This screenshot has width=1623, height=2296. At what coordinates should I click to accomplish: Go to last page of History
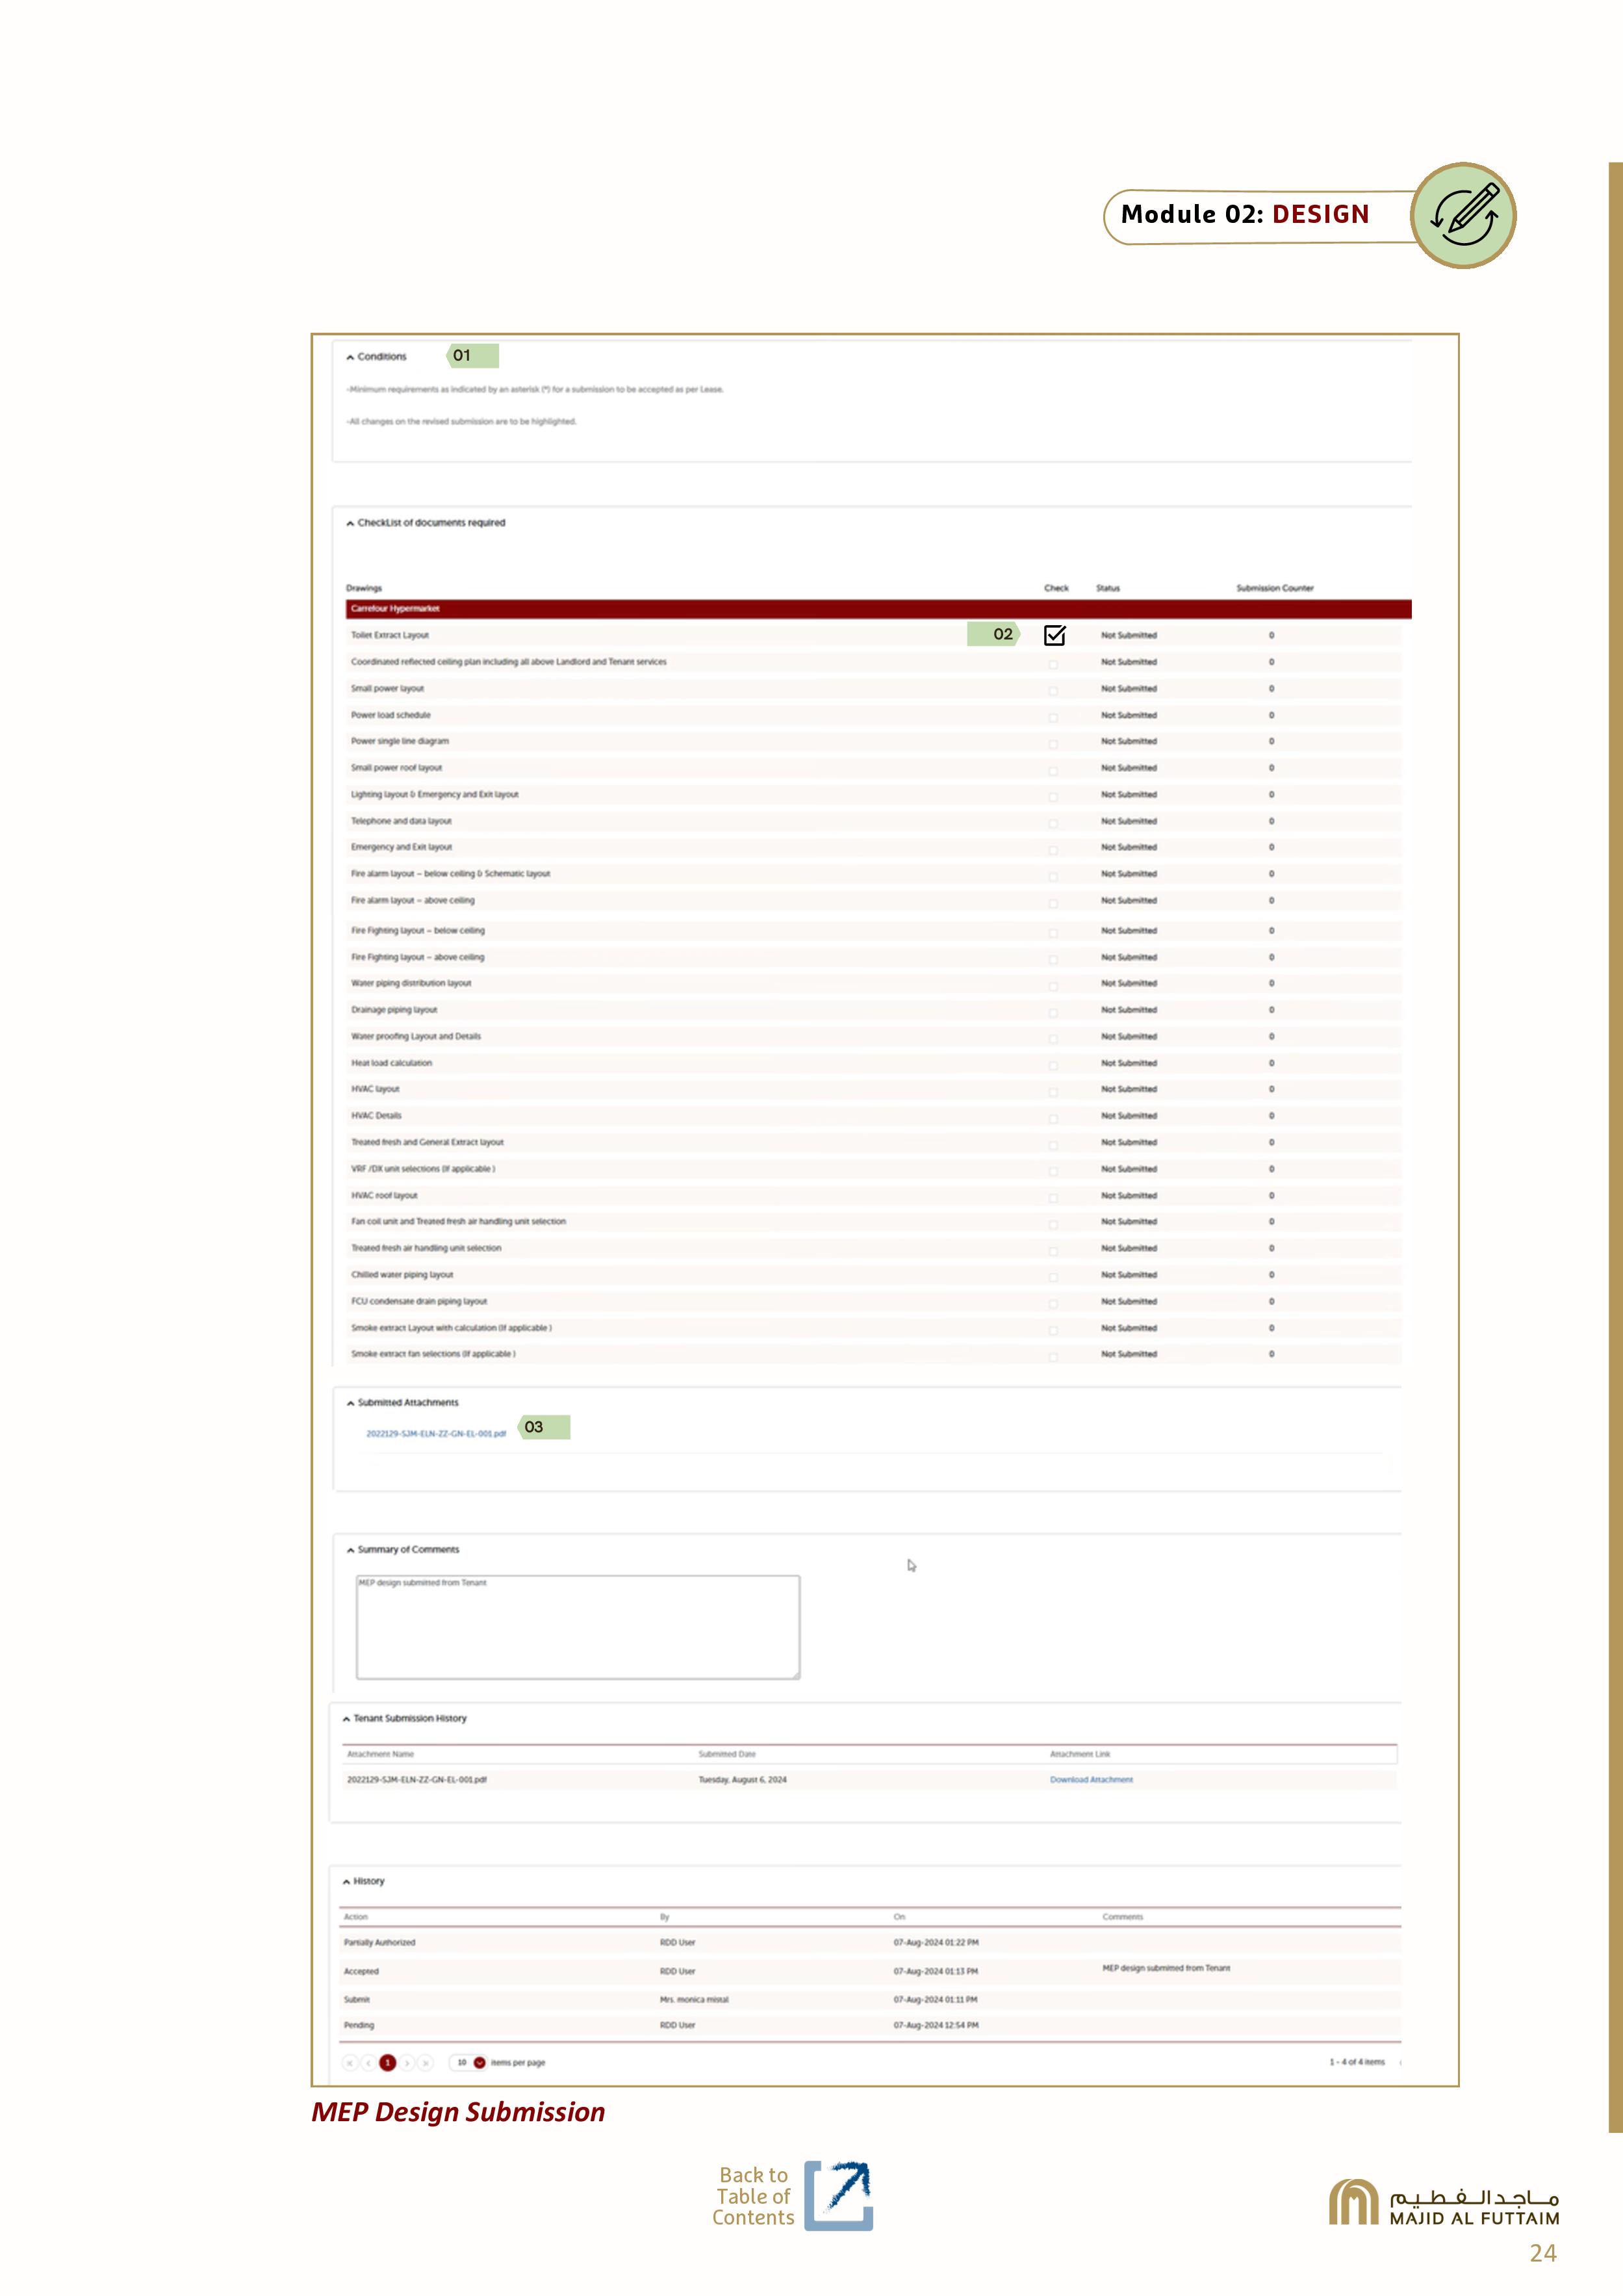(427, 2062)
